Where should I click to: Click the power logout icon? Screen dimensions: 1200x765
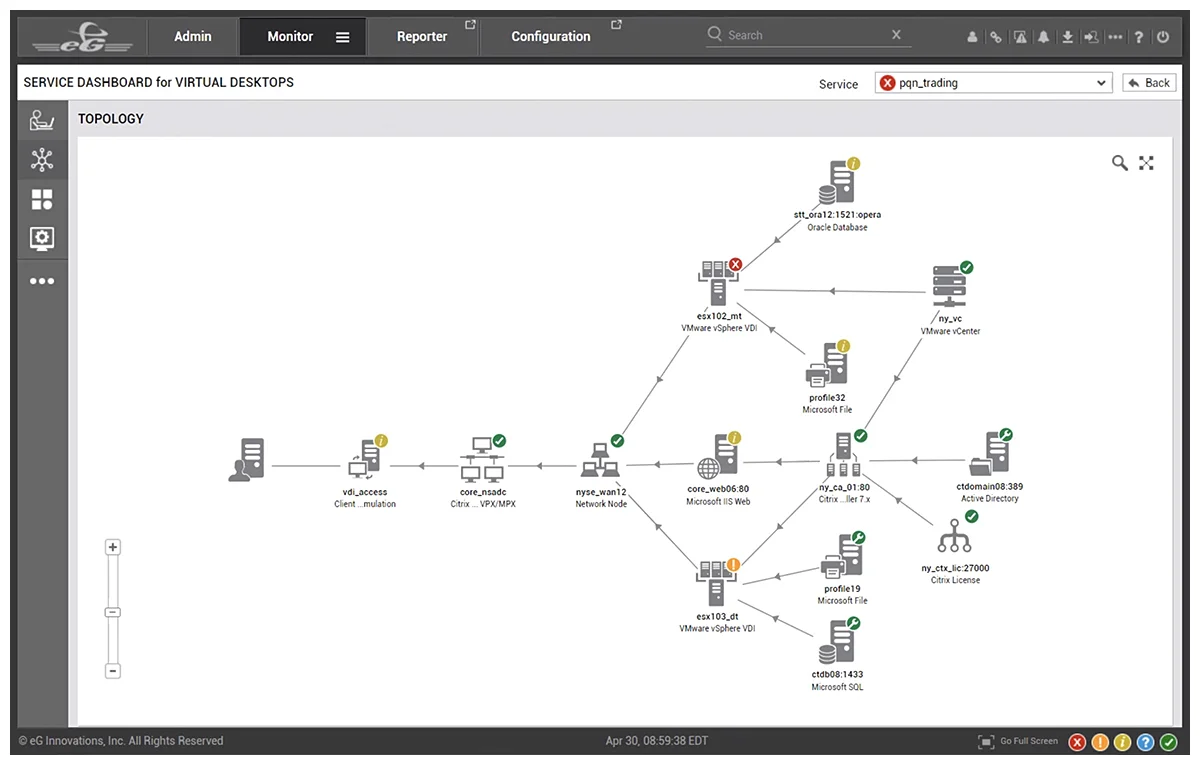tap(1163, 37)
